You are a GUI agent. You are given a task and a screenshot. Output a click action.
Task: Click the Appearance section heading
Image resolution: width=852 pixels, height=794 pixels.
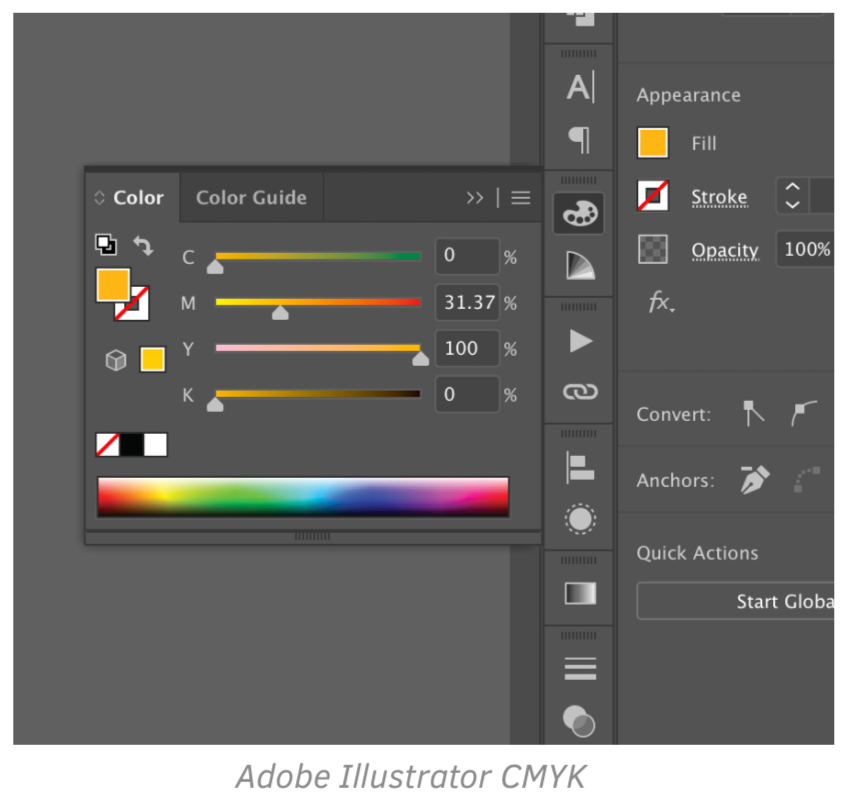pos(688,95)
